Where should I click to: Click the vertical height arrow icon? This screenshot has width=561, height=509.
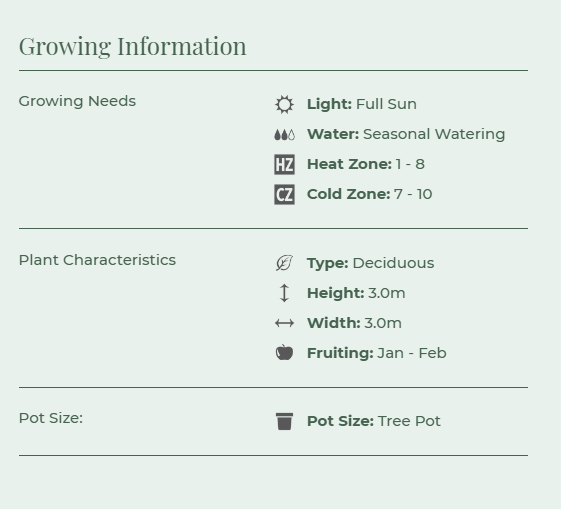(284, 293)
